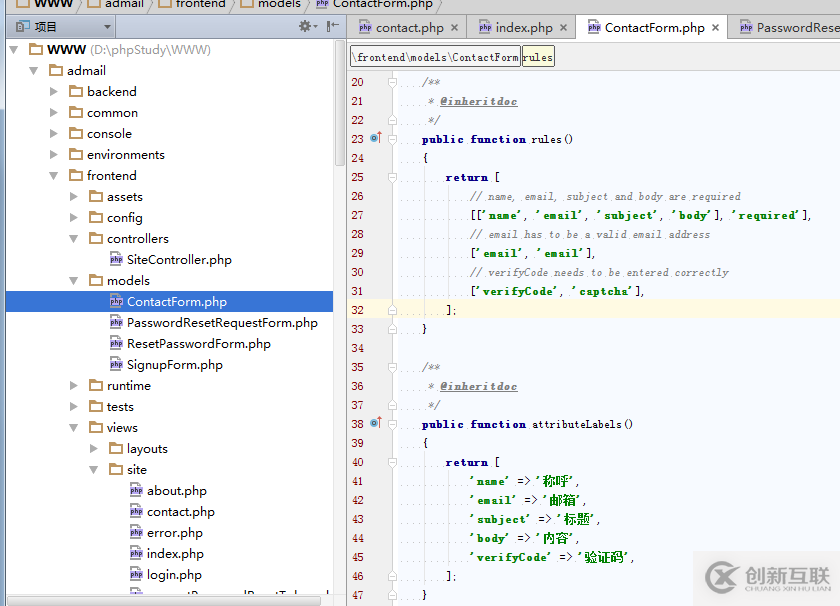Viewport: 840px width, 606px height.
Task: Close the ContactForm.php editor tab
Action: [x=715, y=28]
